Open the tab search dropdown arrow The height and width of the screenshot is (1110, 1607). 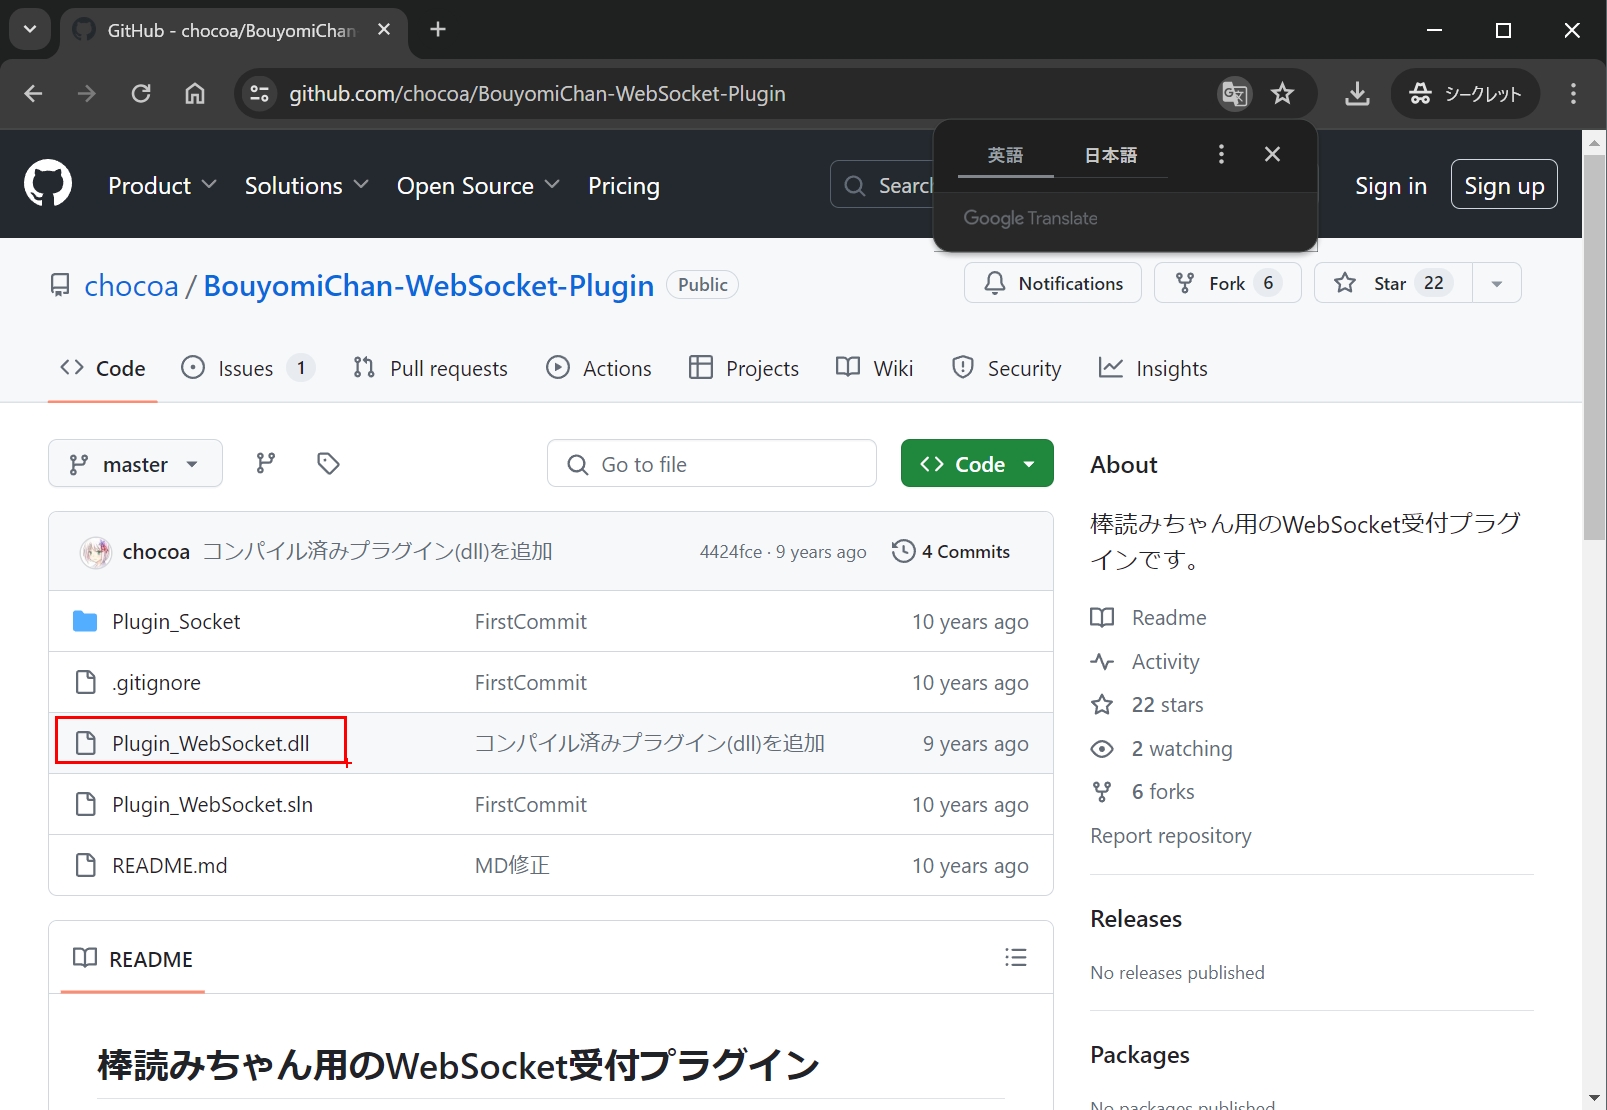[30, 30]
